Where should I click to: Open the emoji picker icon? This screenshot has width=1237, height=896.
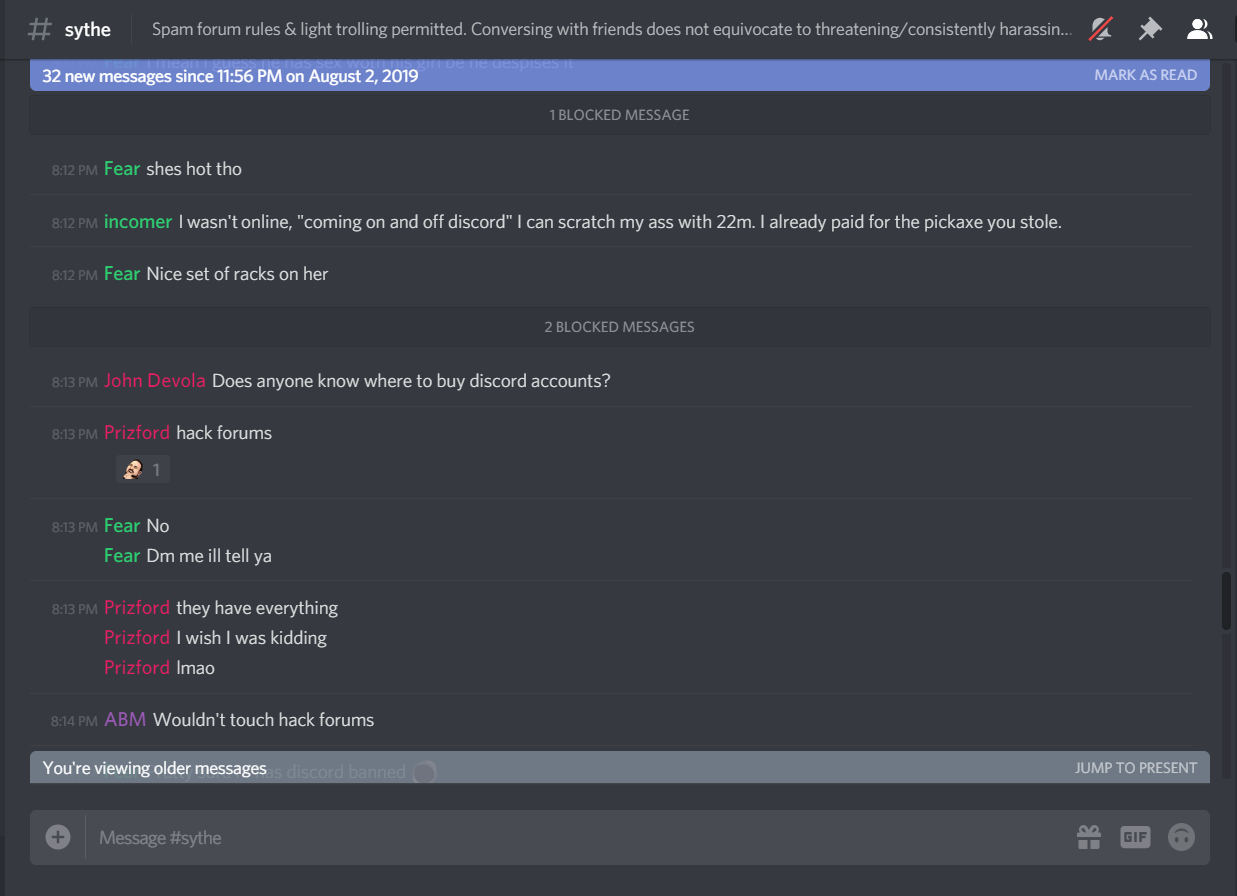1182,837
